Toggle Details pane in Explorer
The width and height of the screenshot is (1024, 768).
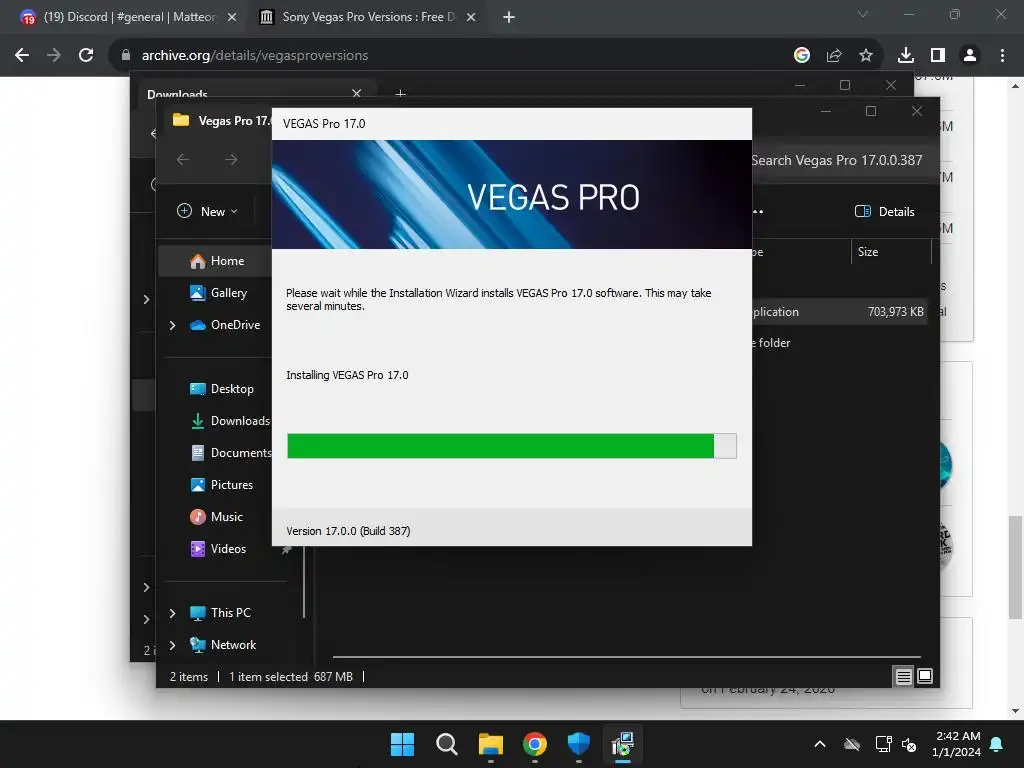885,211
